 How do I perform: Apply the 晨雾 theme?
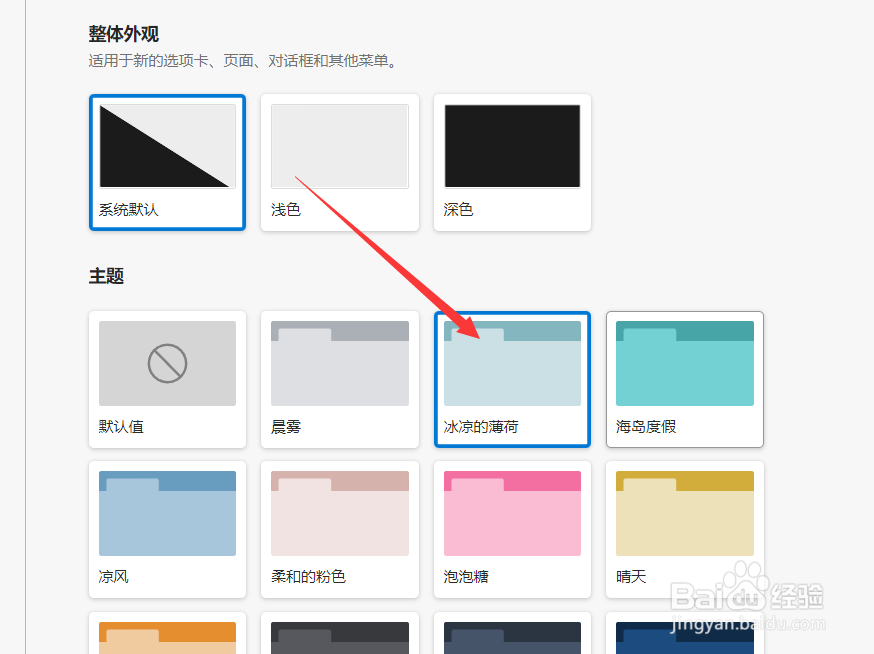point(339,379)
